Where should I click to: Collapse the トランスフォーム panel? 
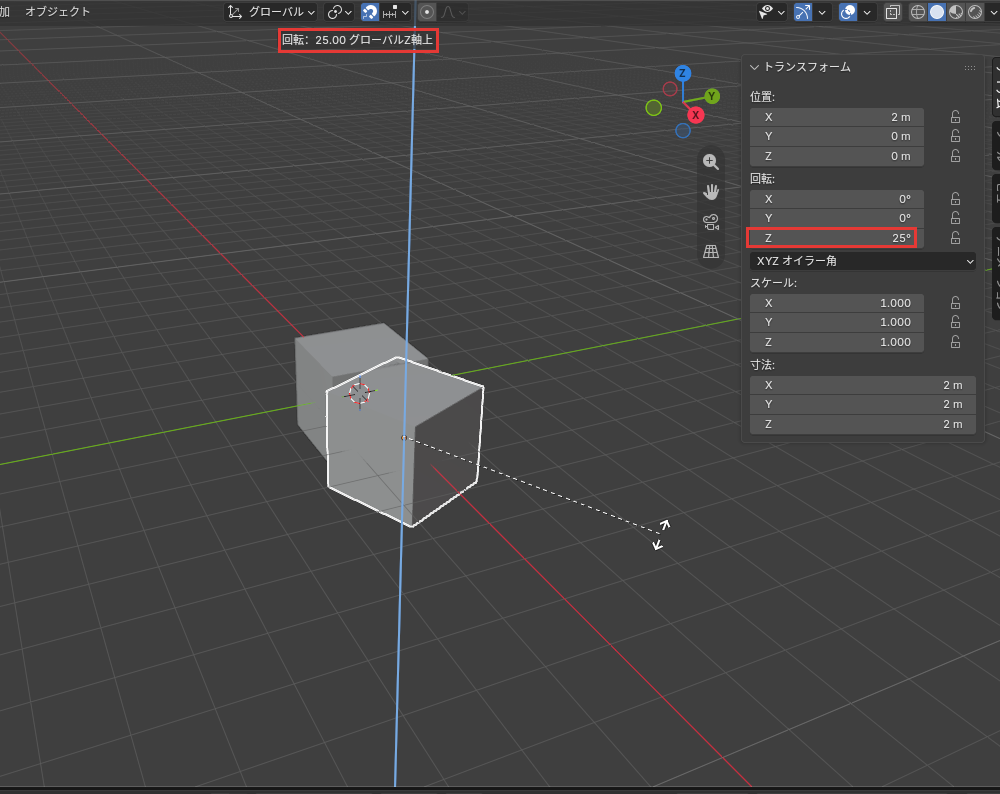754,67
